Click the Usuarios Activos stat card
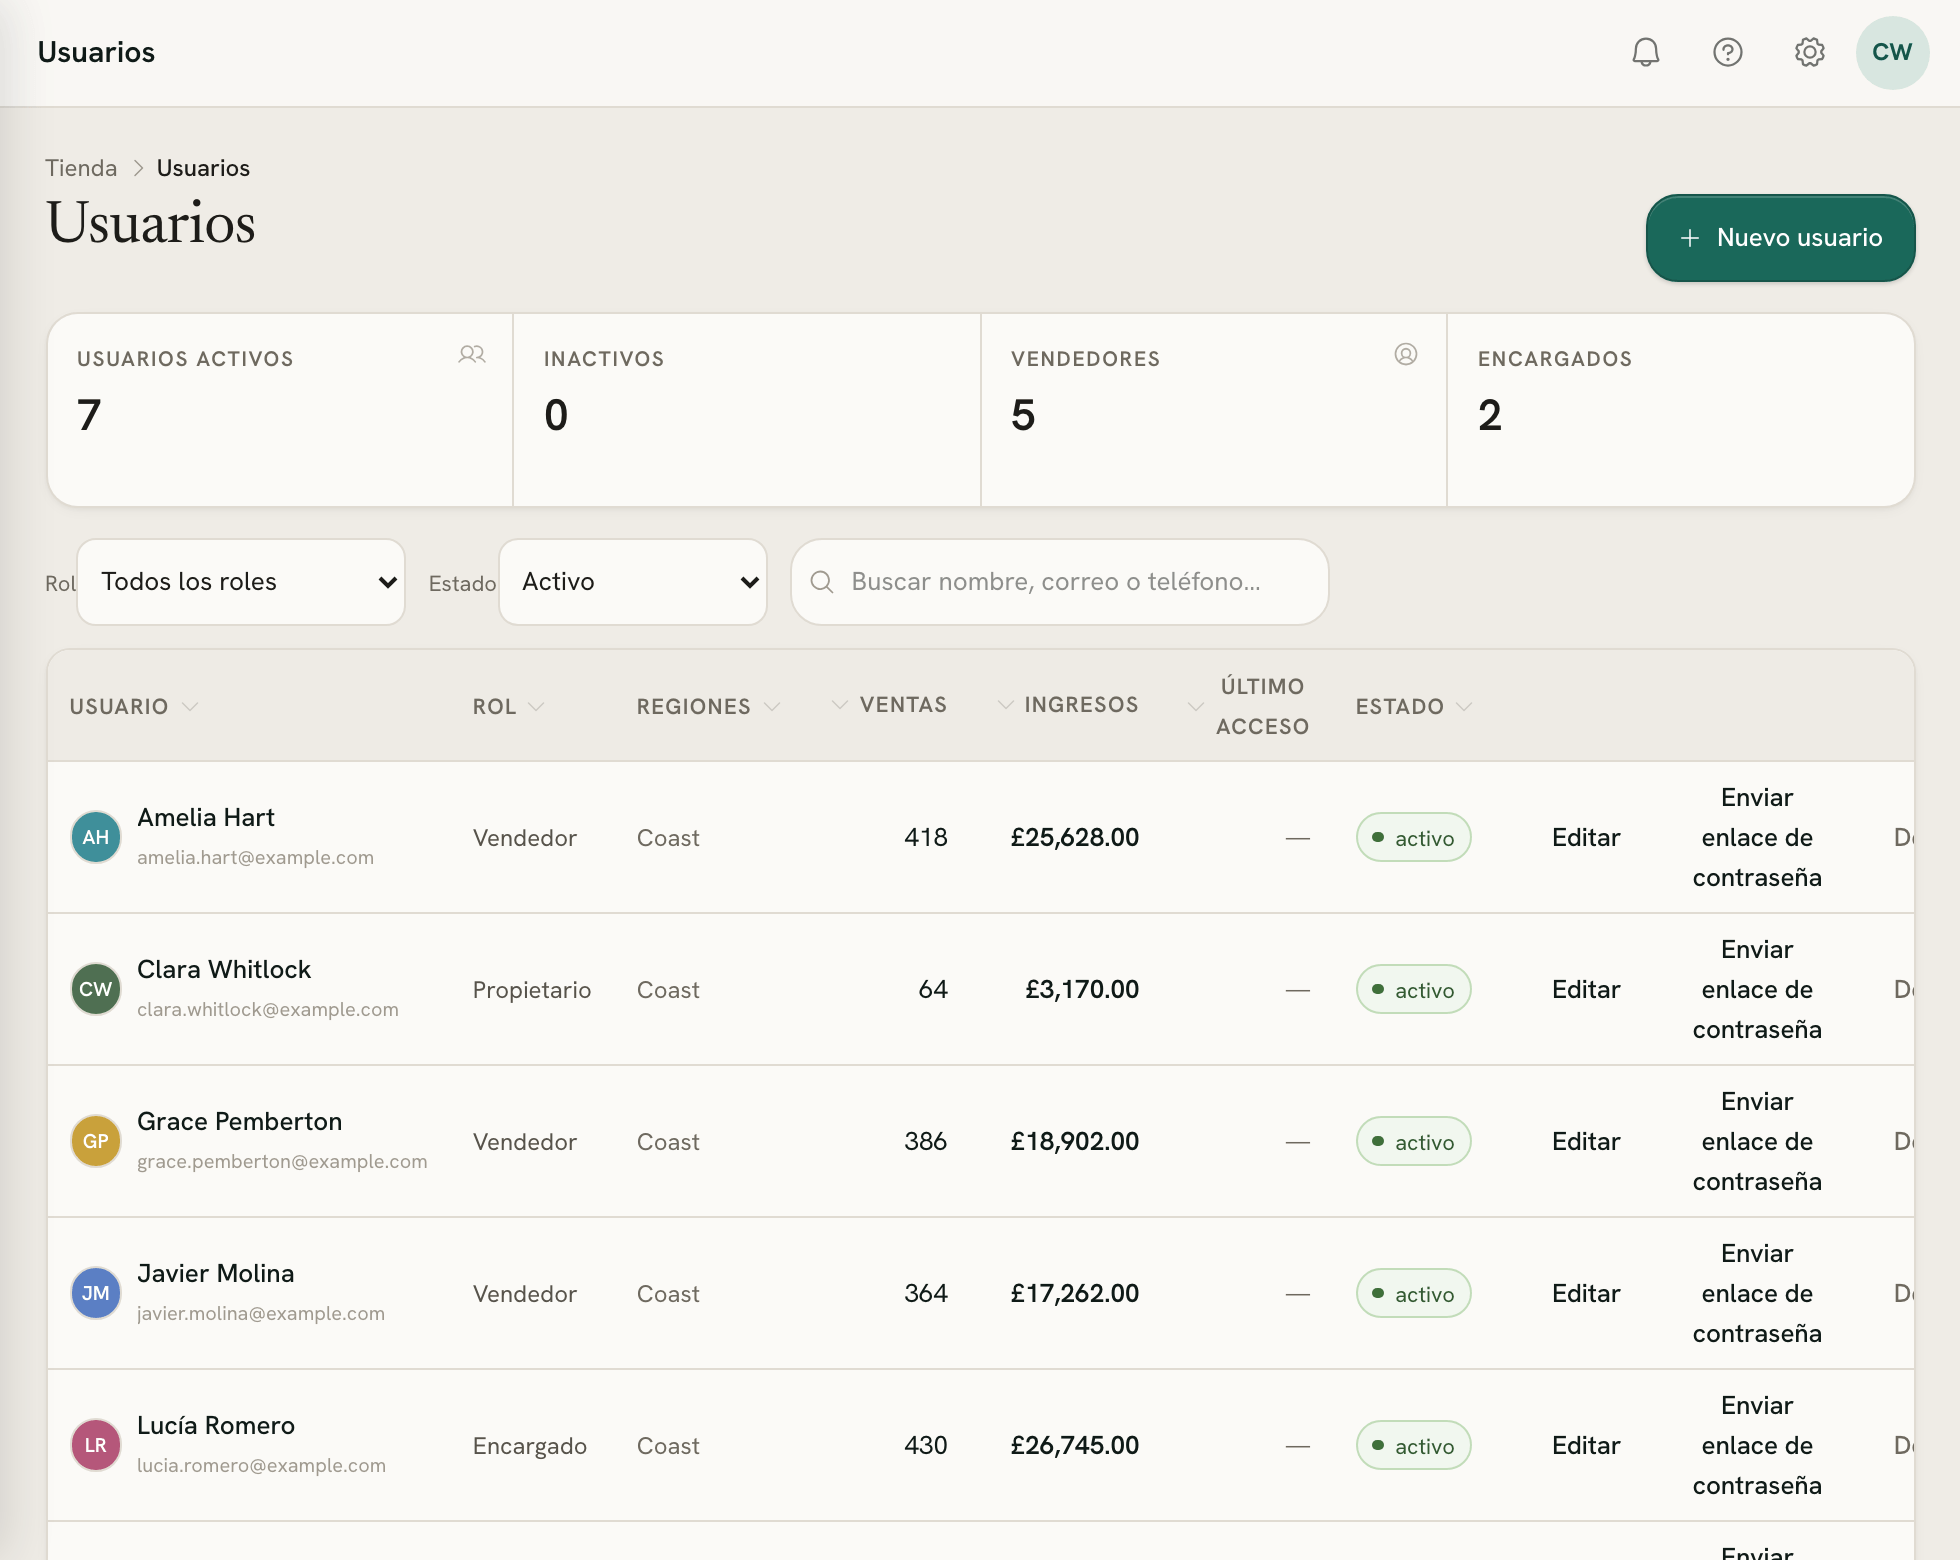Screen dimensions: 1960x1560 [x=280, y=410]
